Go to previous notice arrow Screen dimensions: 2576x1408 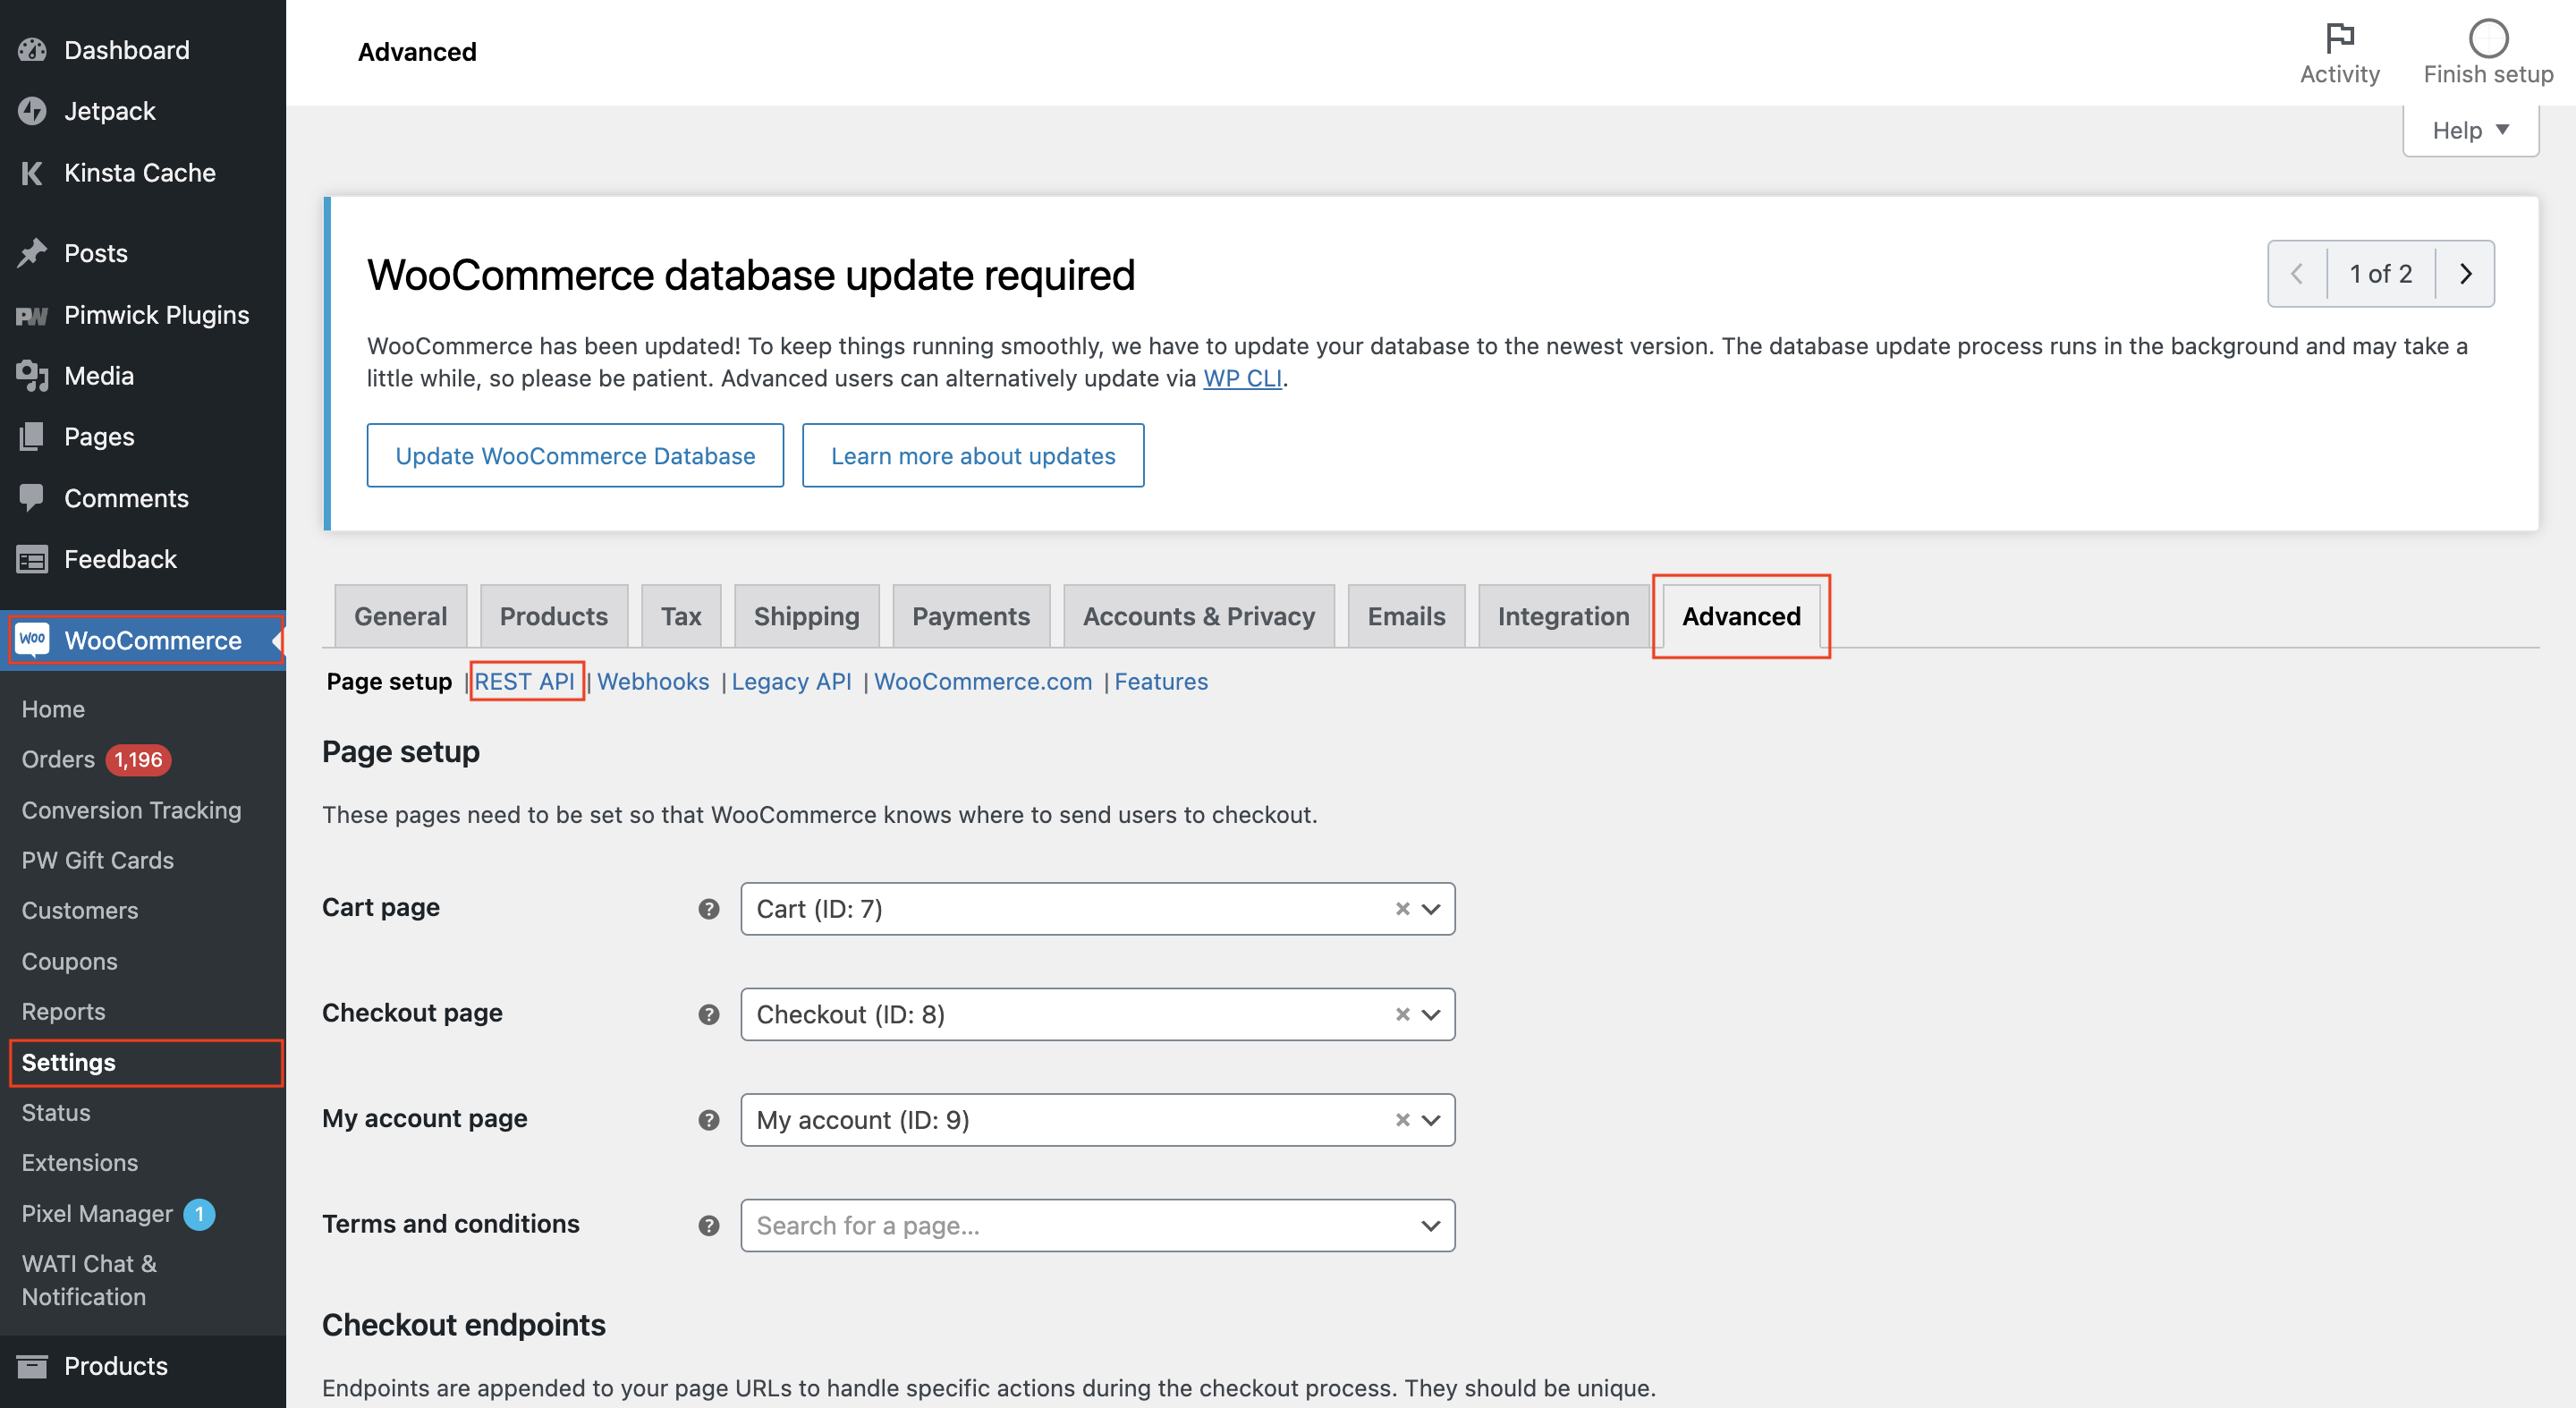tap(2297, 274)
